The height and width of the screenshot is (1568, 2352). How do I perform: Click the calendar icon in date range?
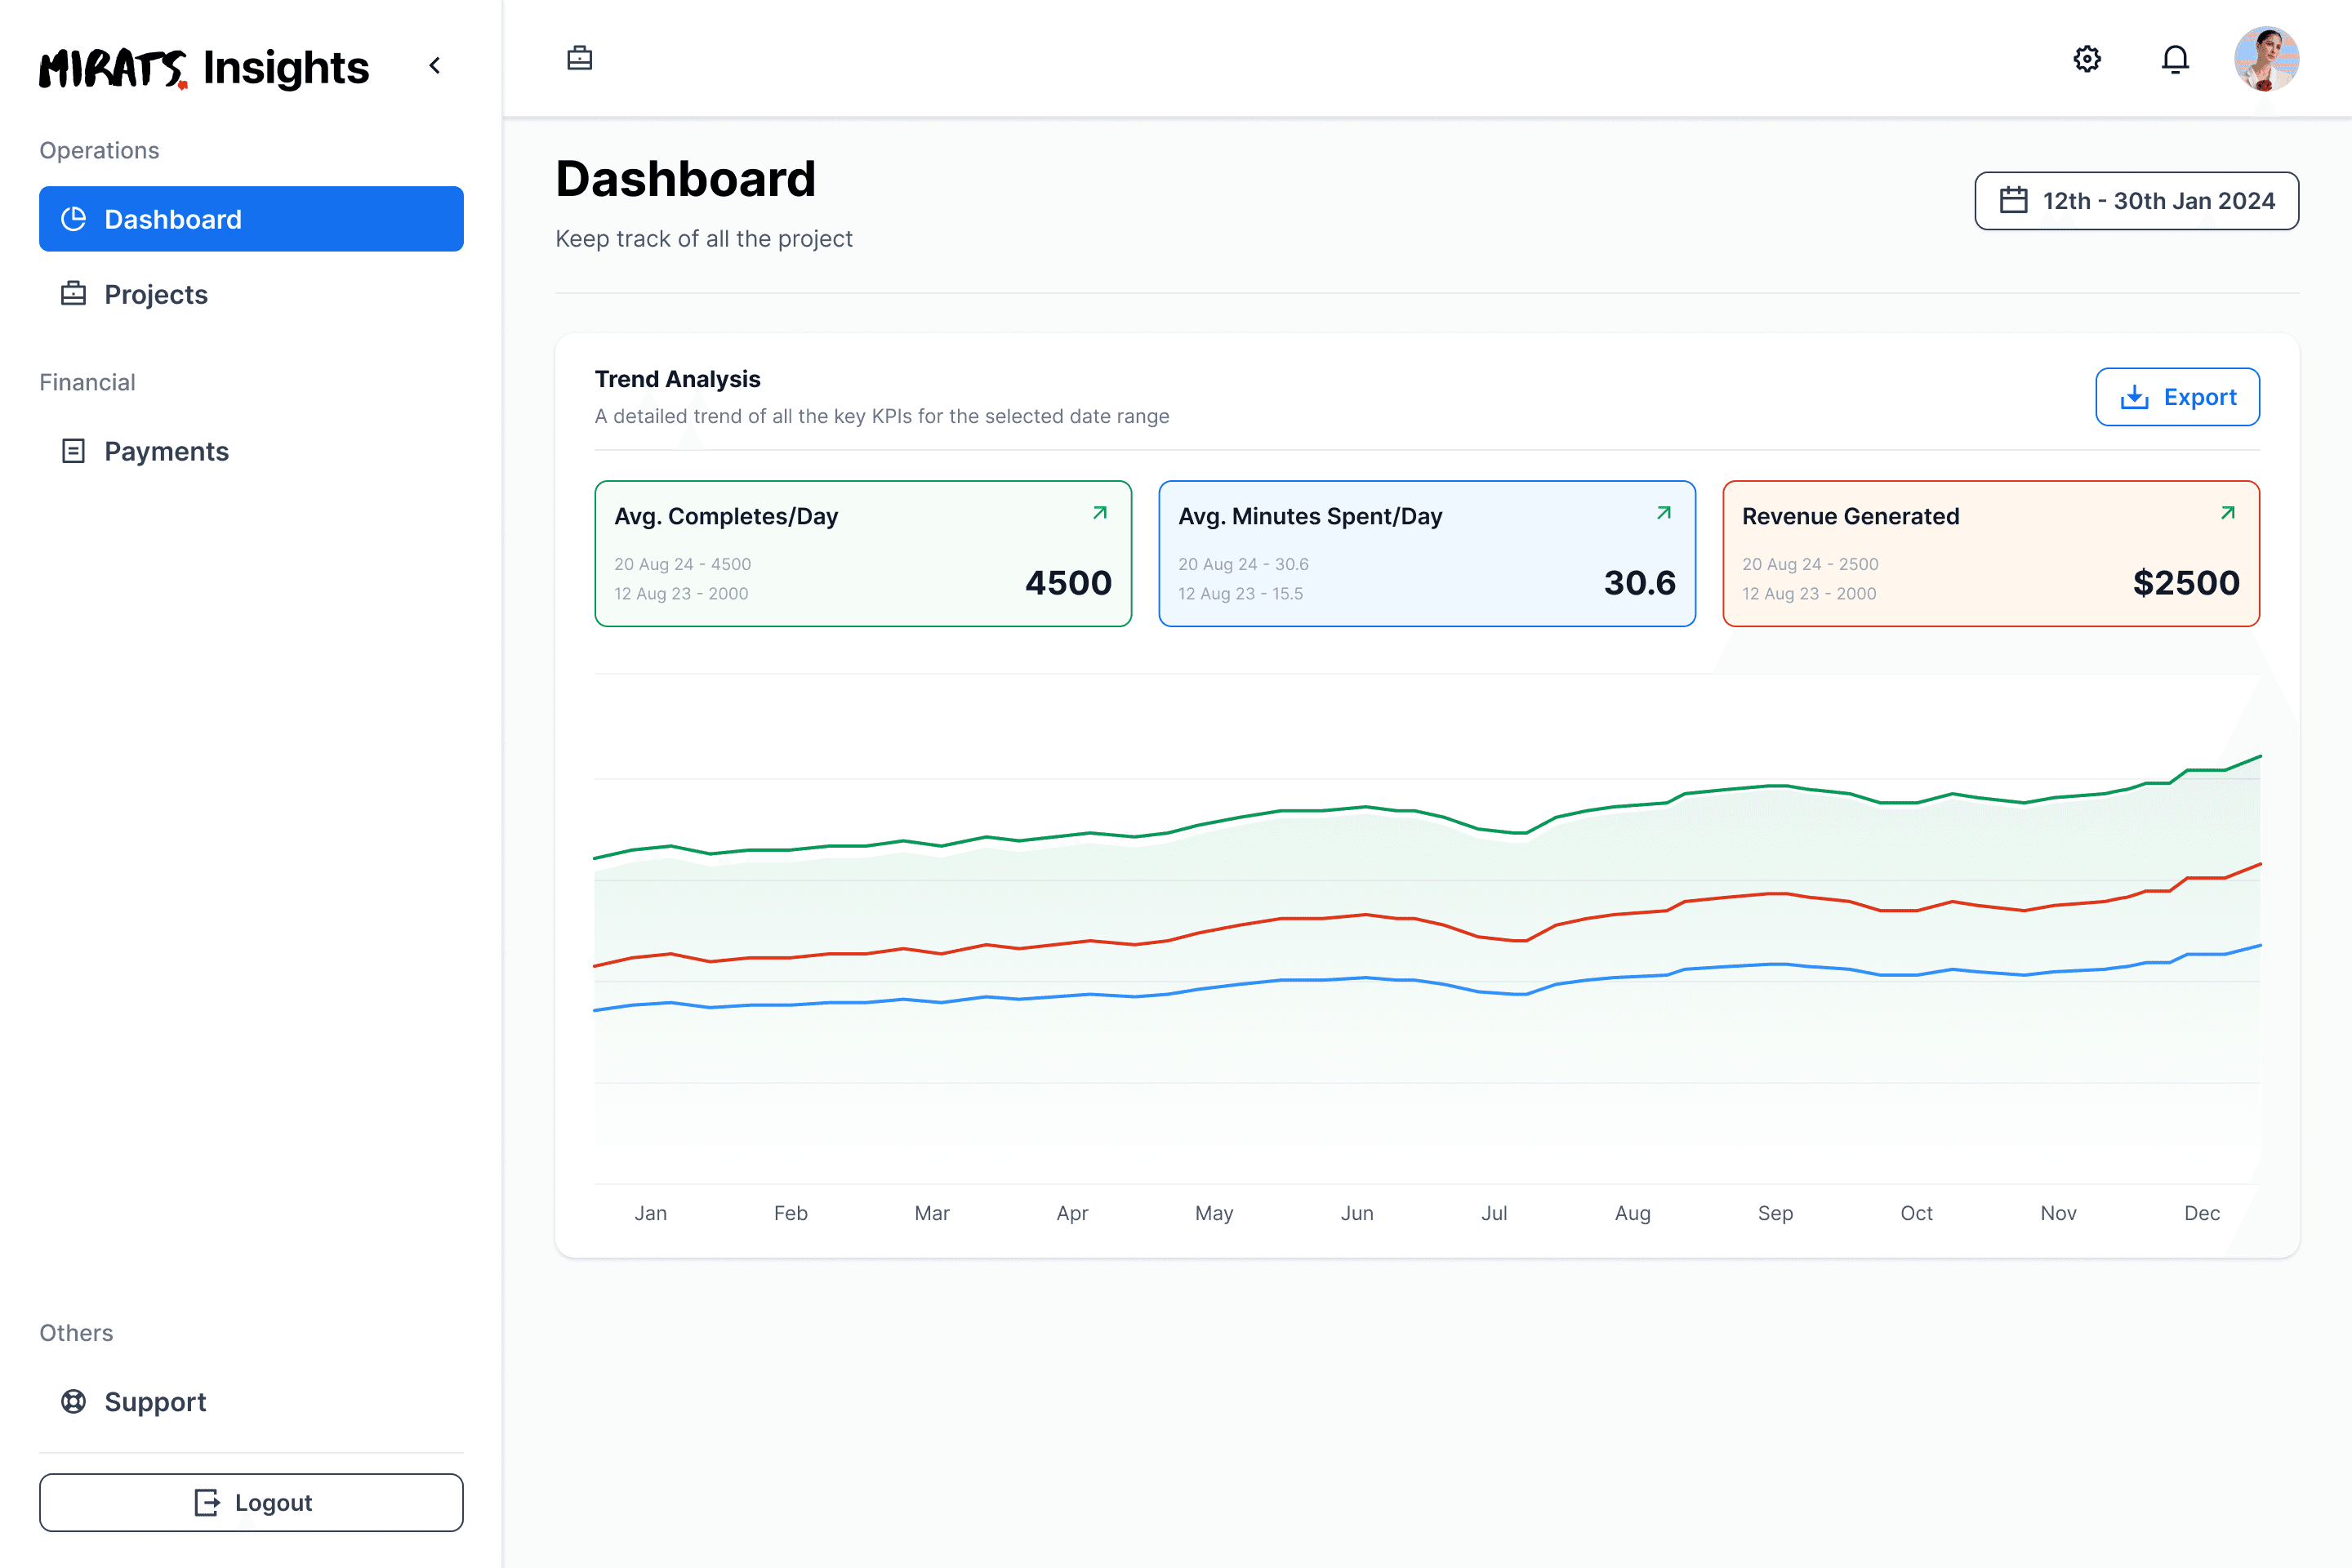pyautogui.click(x=2013, y=201)
